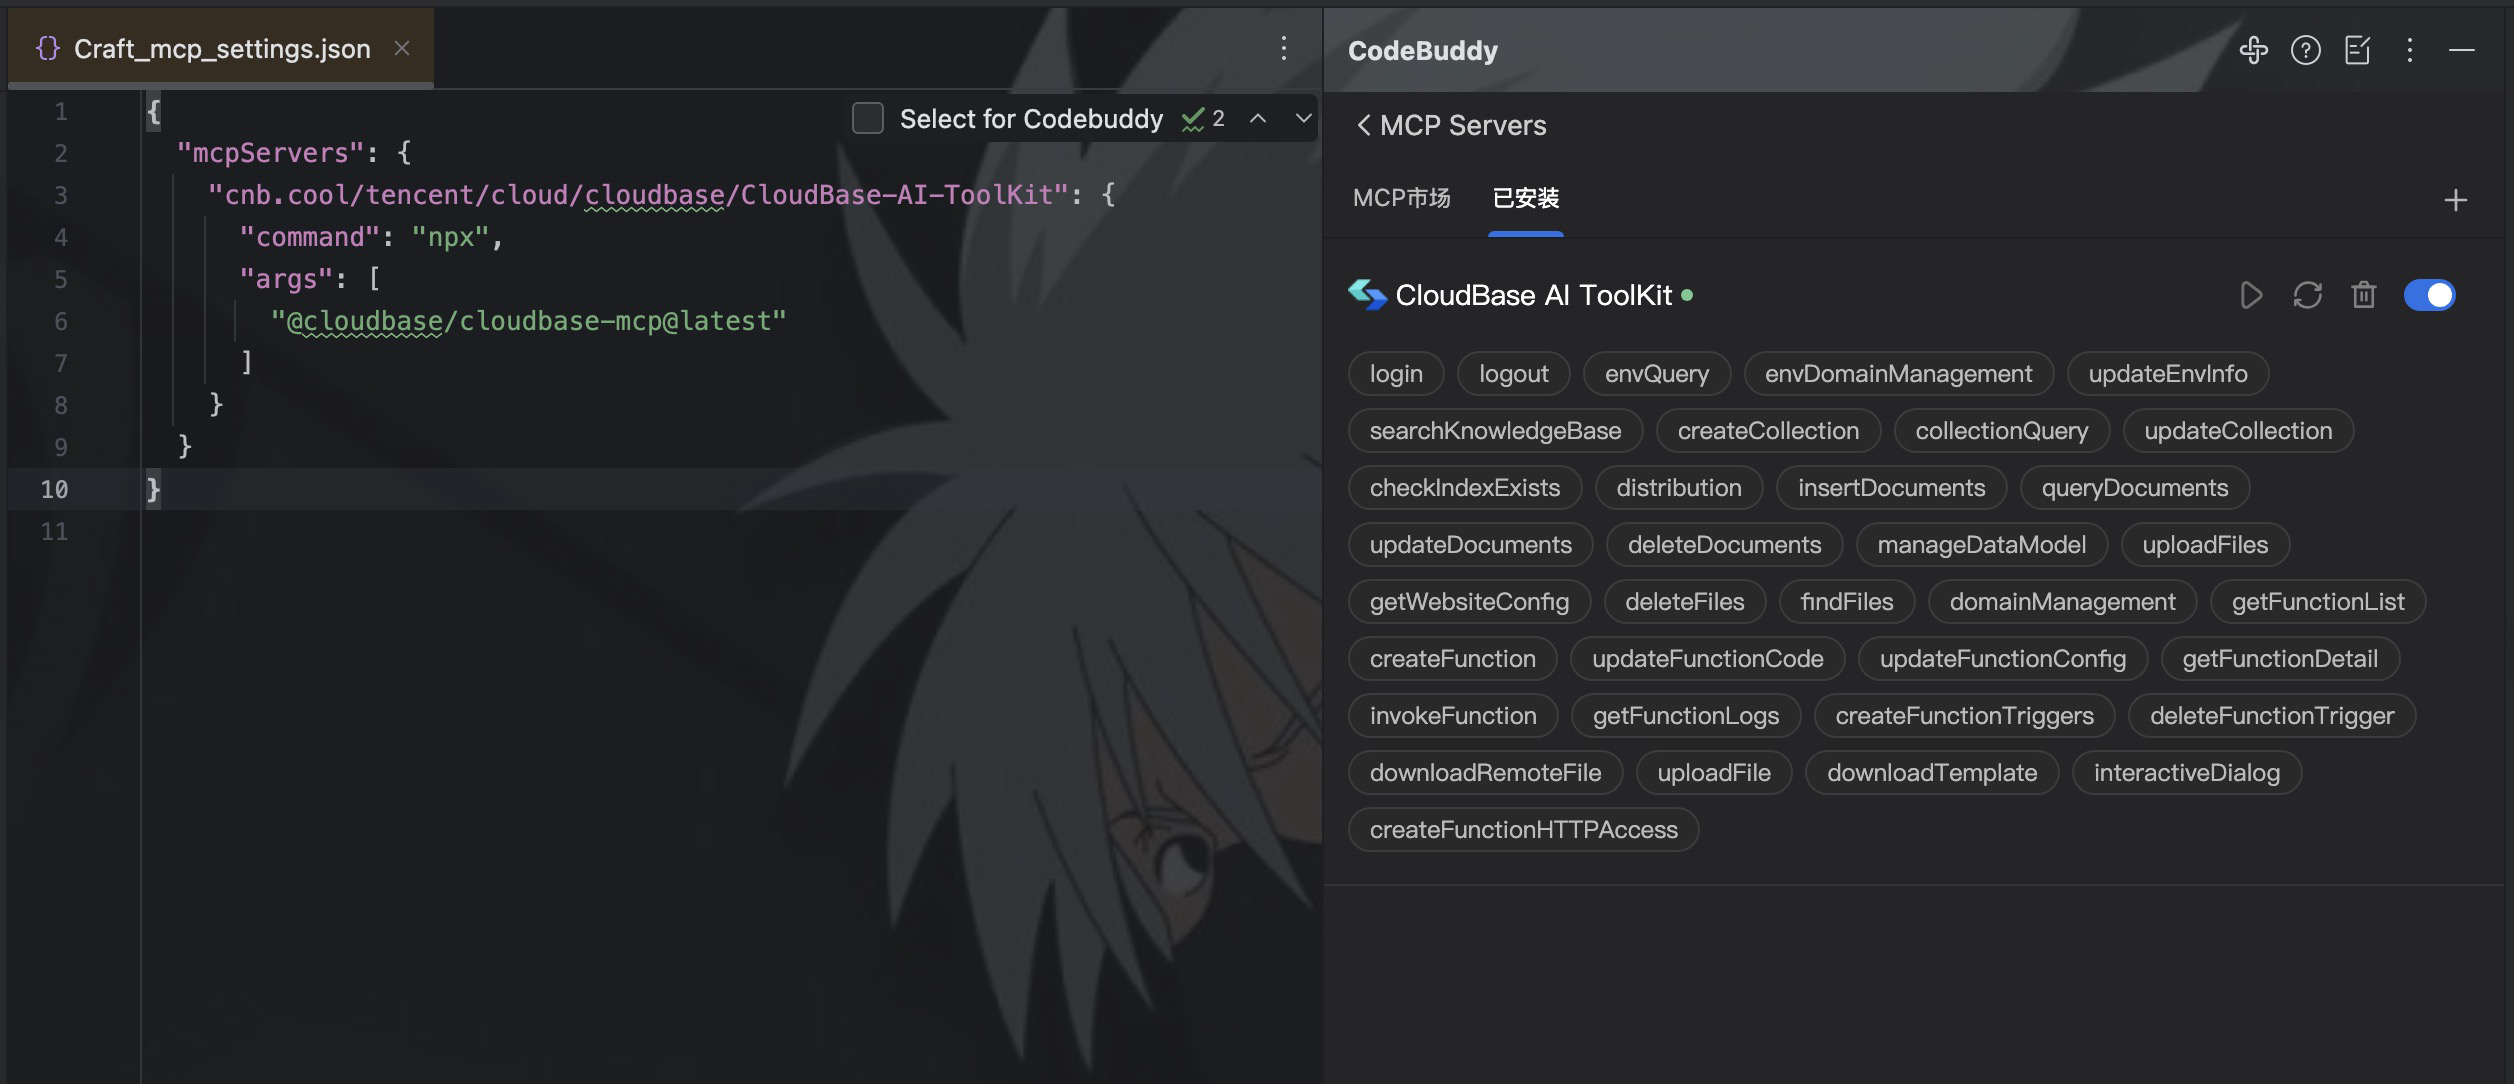
Task: Click the insertDocuments tool tag
Action: click(1892, 488)
